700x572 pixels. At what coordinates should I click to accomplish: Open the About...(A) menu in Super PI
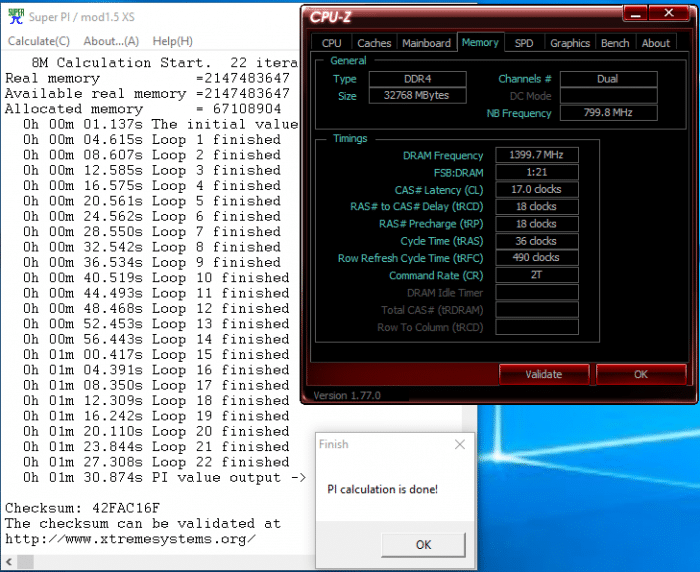click(111, 41)
